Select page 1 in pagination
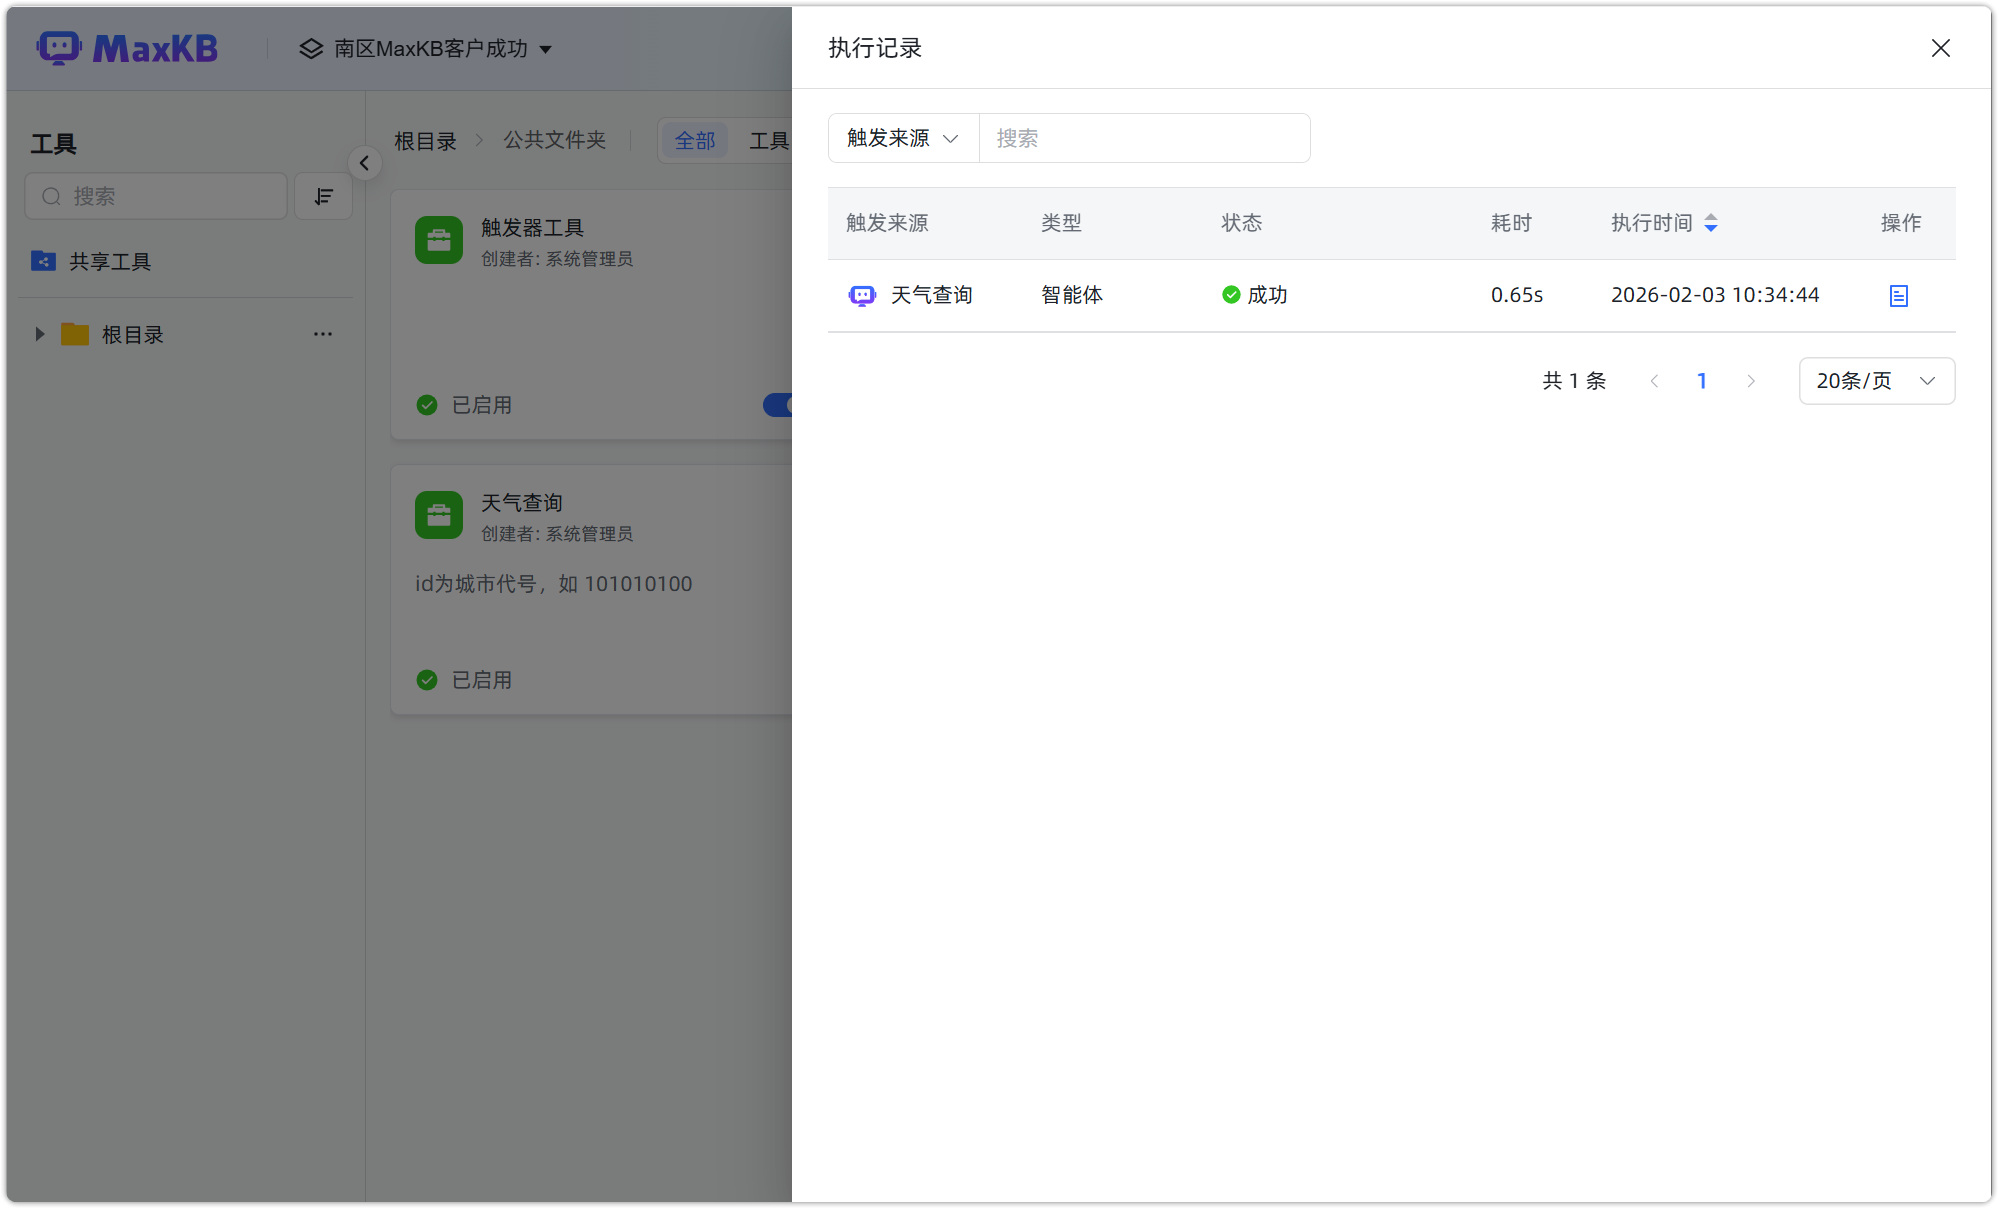1998x1208 pixels. click(x=1702, y=381)
